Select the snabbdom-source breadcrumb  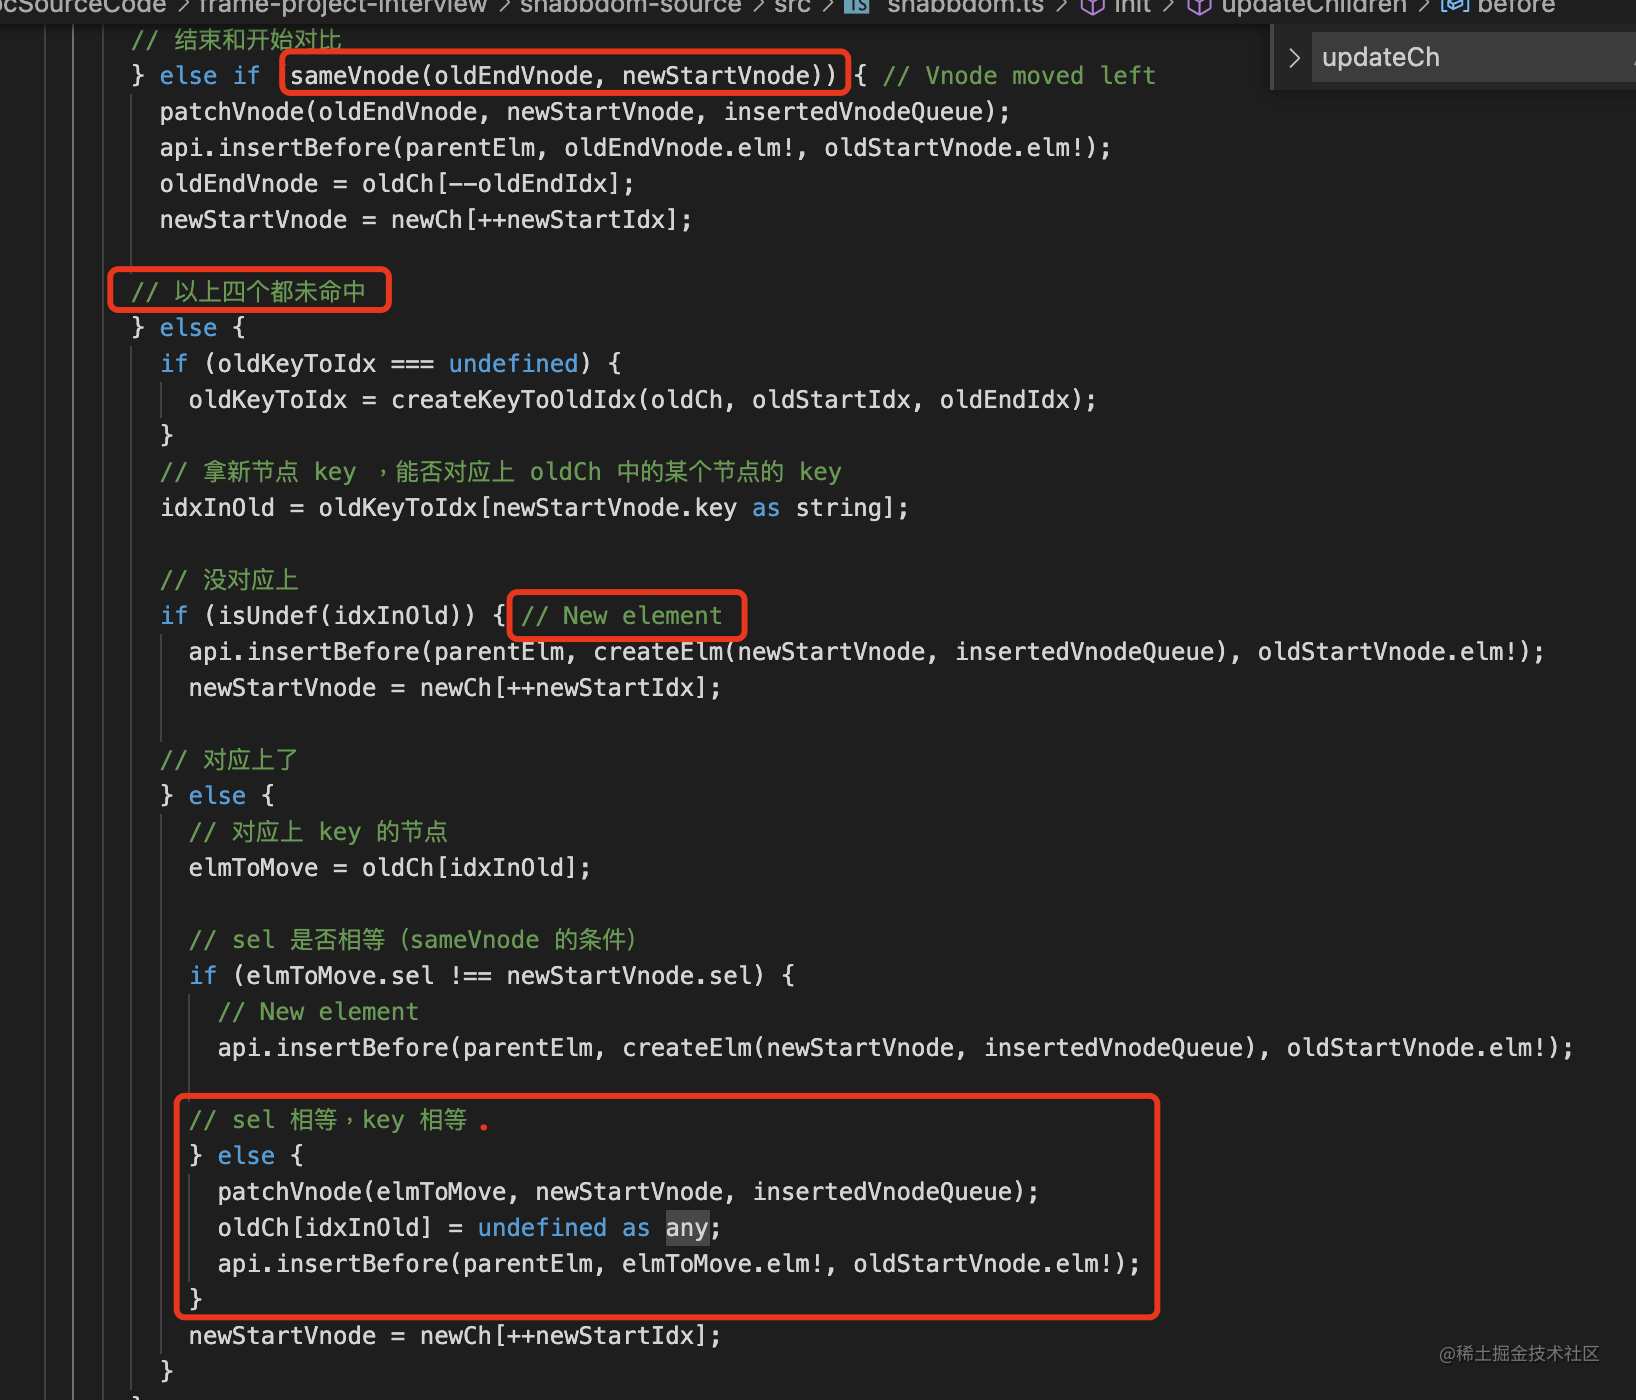[x=630, y=6]
